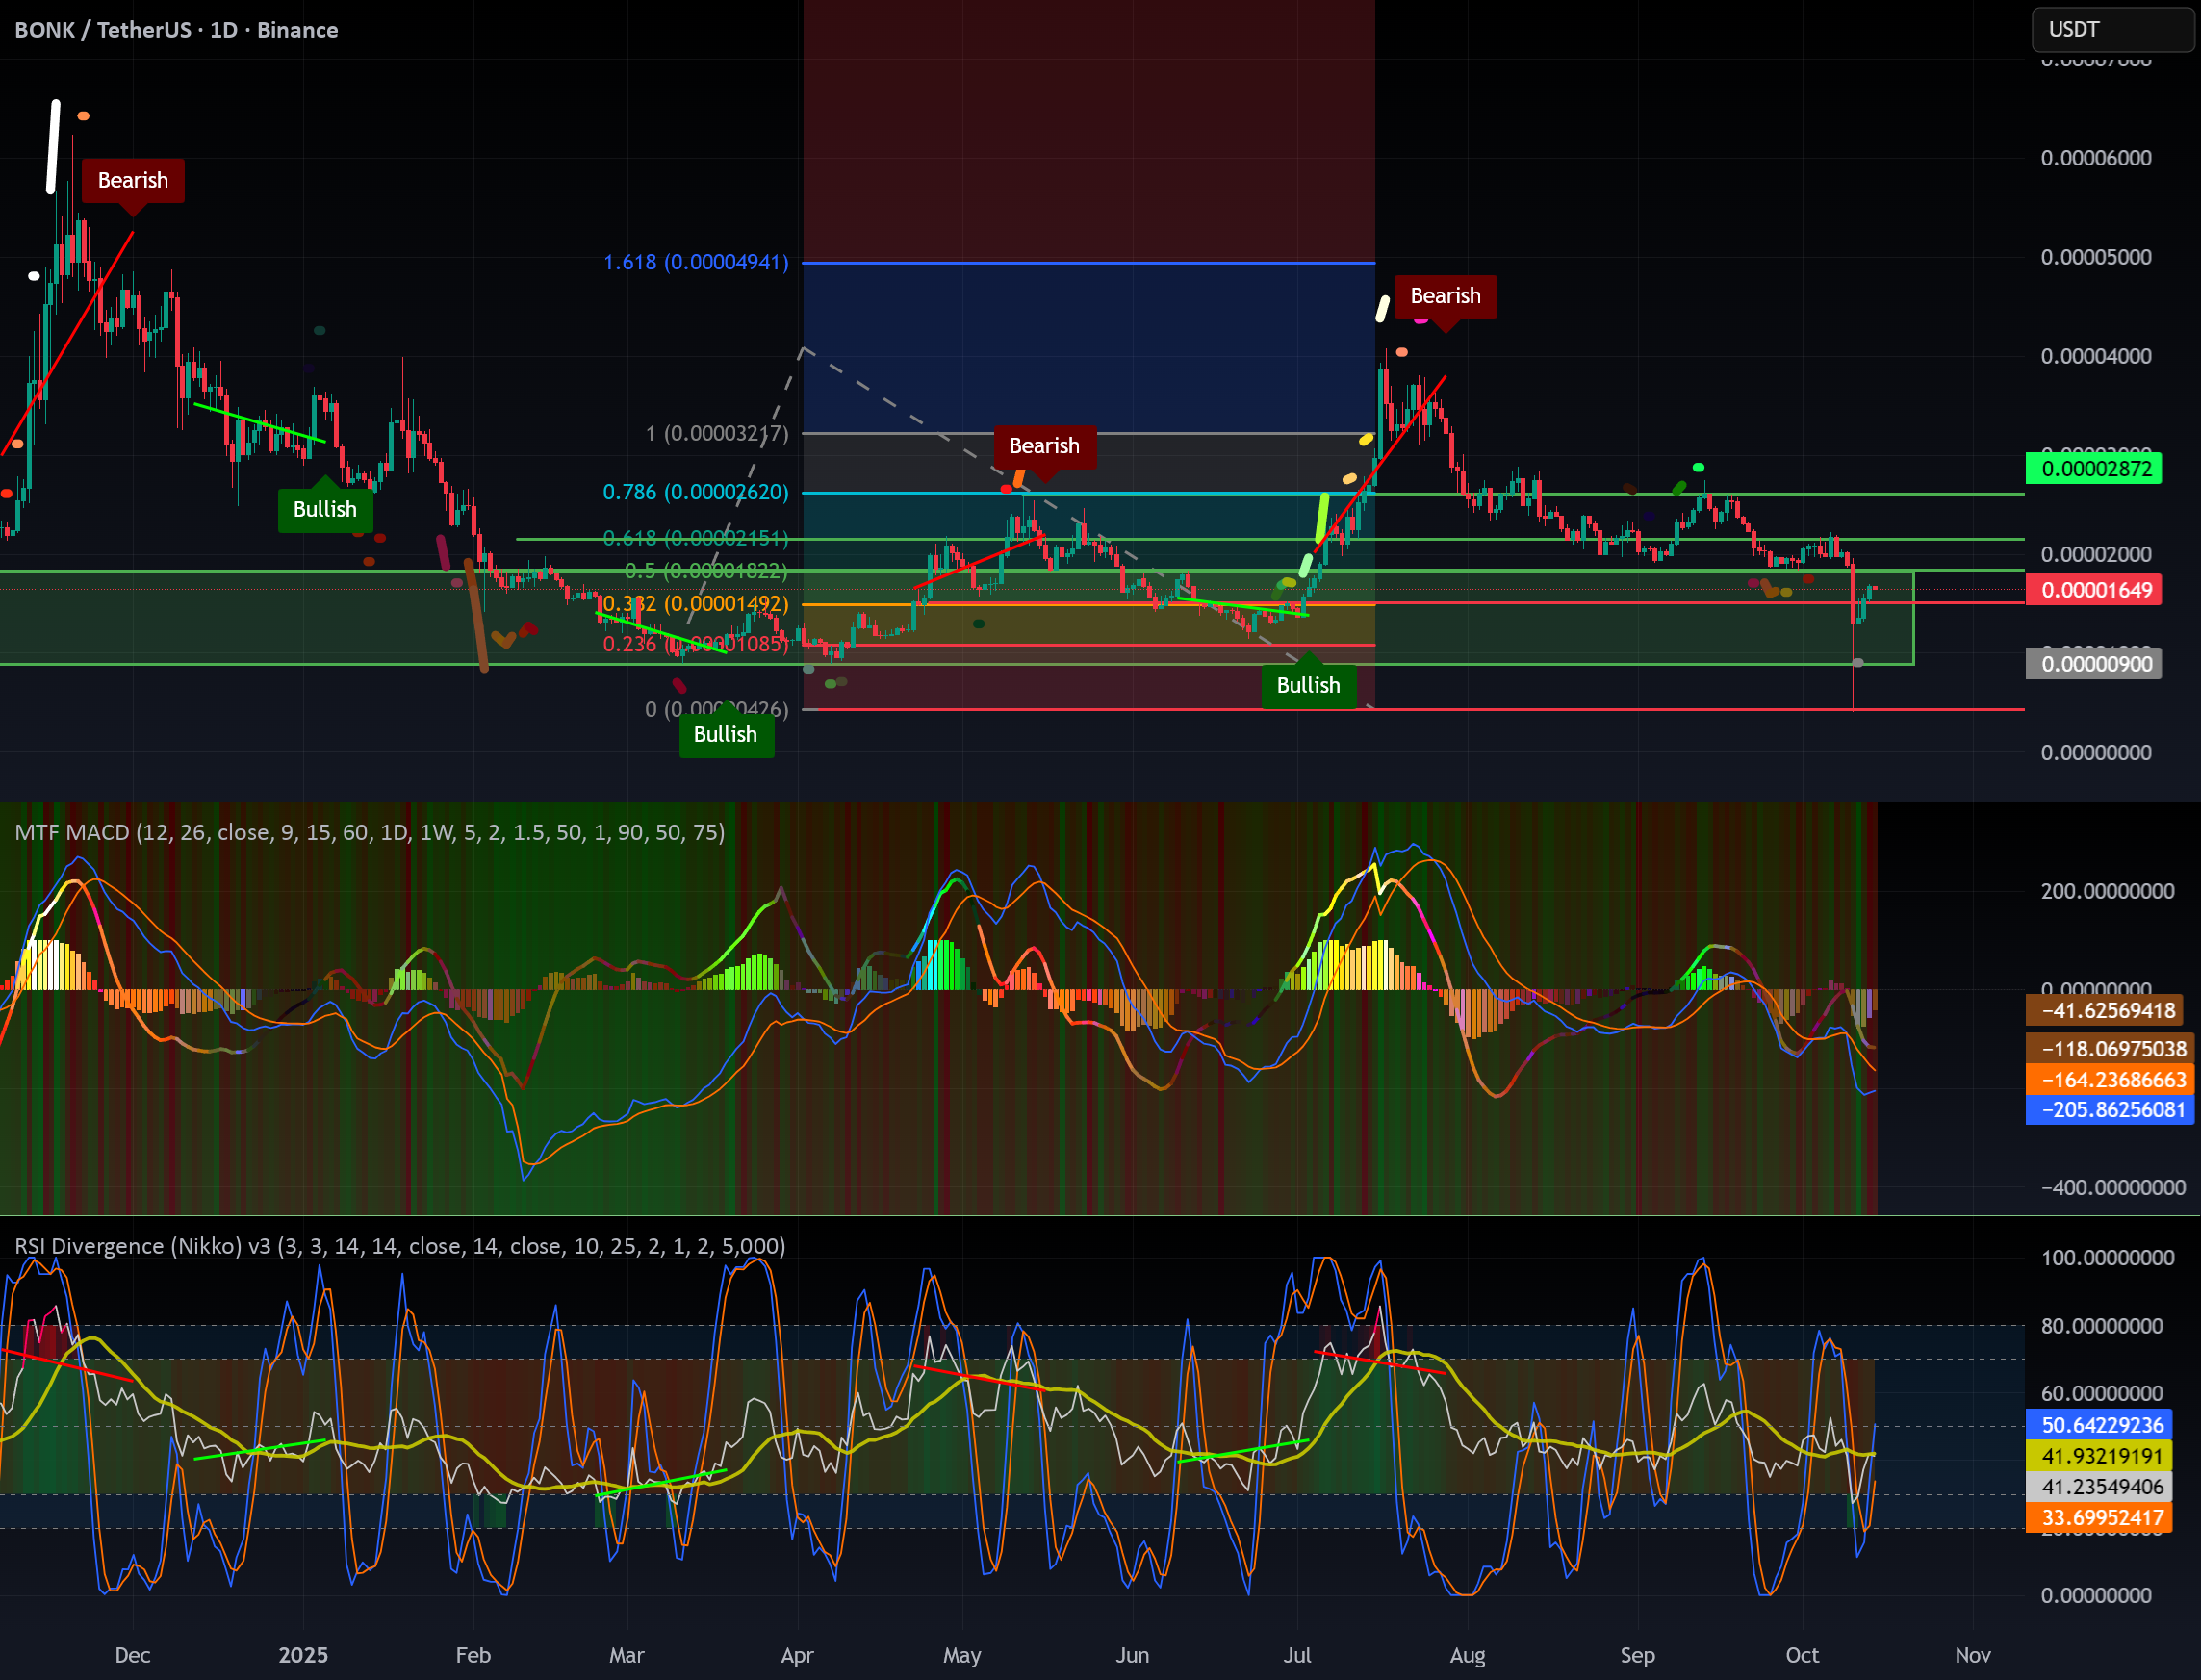Screen dimensions: 2201x1680
Task: Click the 80.00000000 RSI axis label
Action: (x=2102, y=1326)
